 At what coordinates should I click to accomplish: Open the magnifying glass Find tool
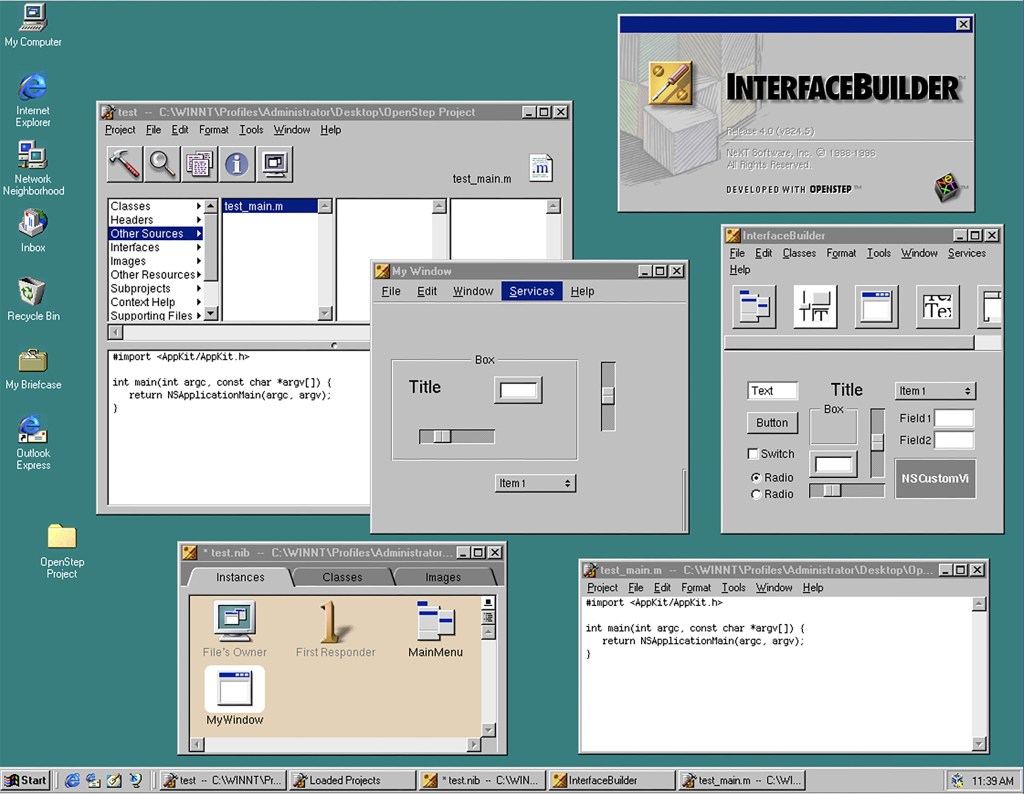pos(162,163)
